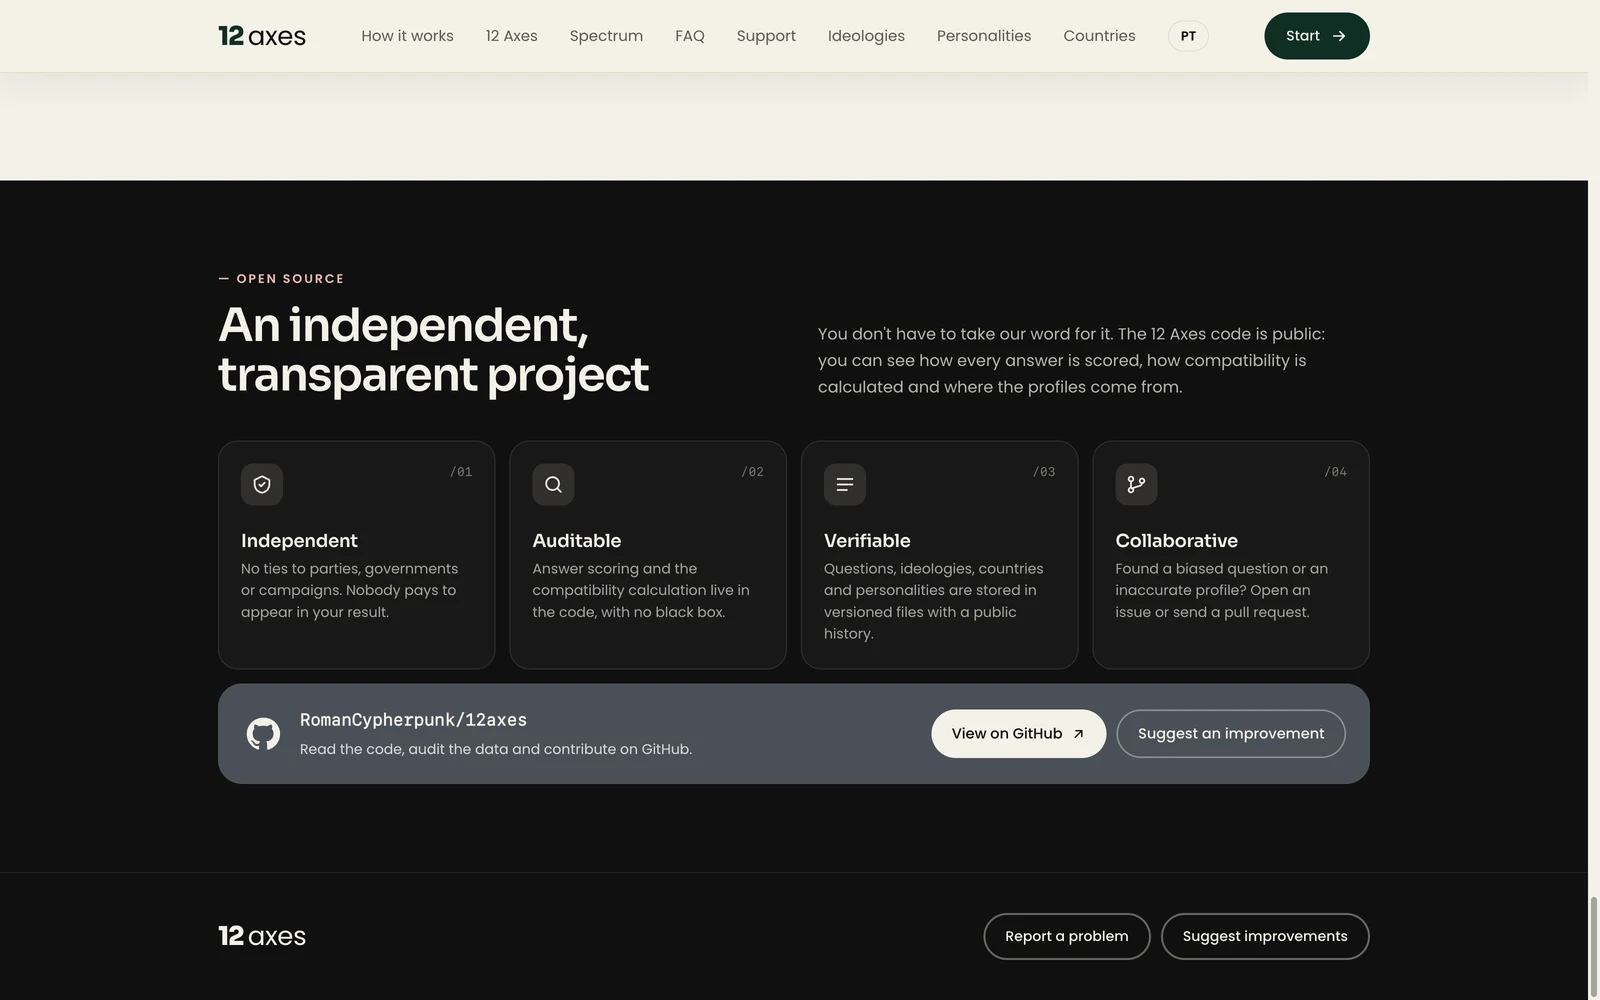Click the Independent card heading
Viewport: 1600px width, 1000px height.
tap(299, 541)
